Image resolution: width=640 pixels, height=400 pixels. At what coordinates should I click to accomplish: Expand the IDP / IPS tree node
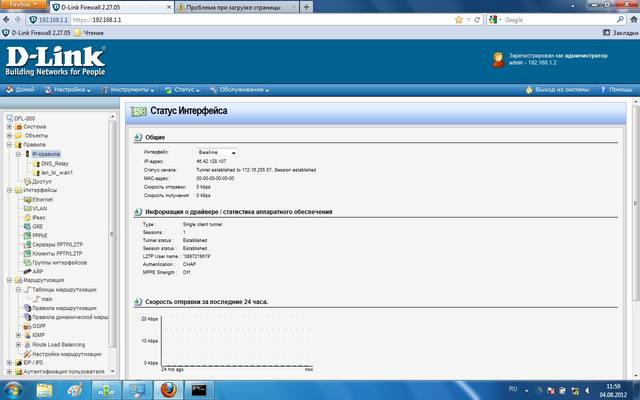[x=9, y=363]
